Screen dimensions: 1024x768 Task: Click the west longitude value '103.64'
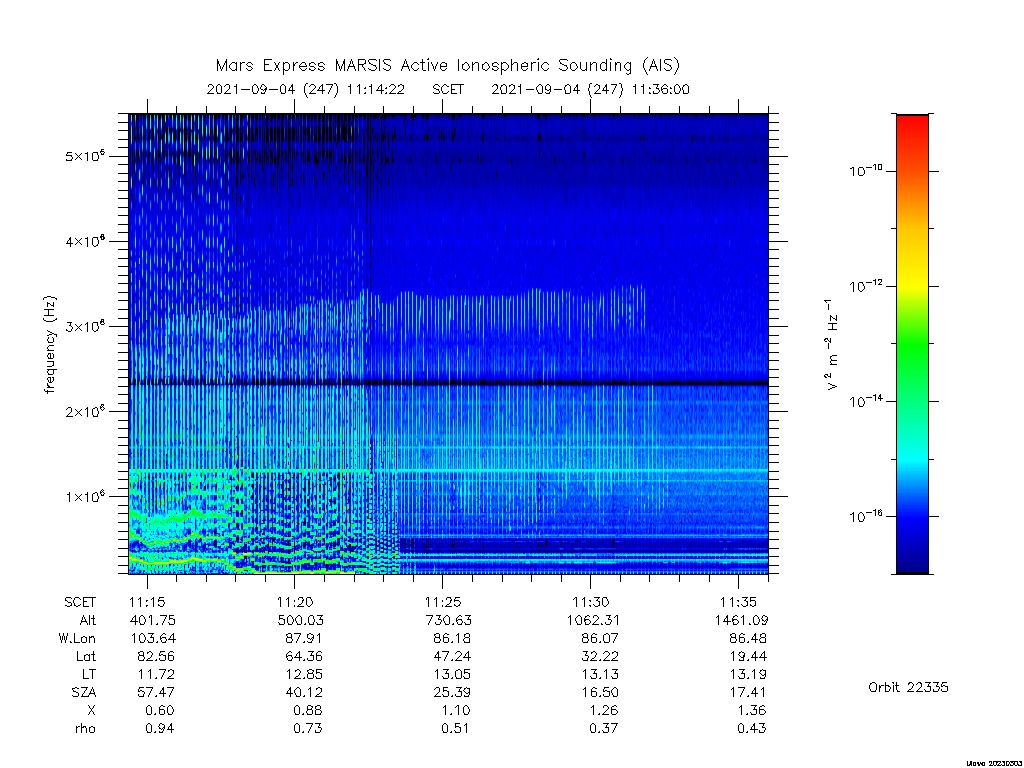tap(153, 638)
